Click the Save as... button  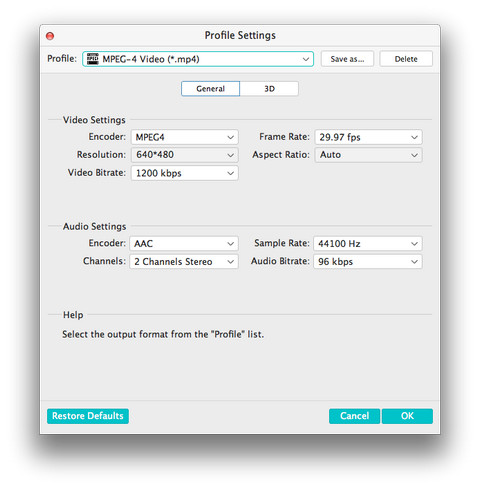[347, 59]
